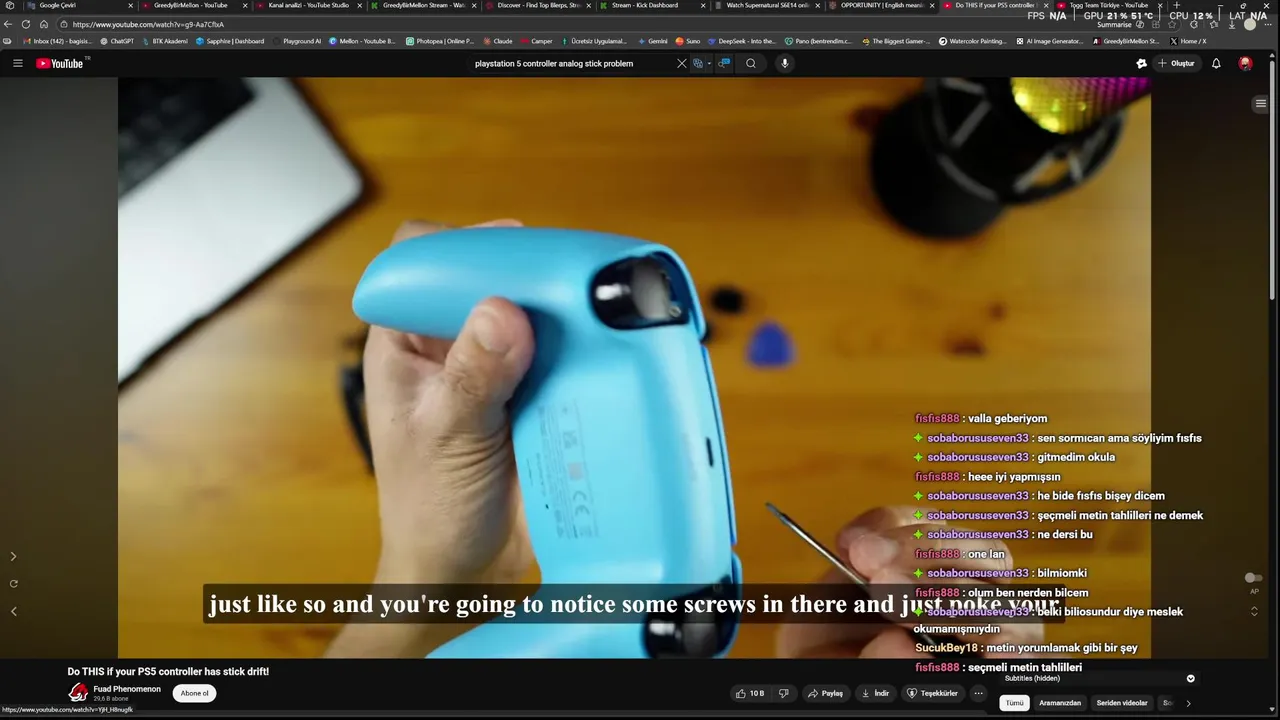
Task: Click the translate icon in search bar
Action: coord(698,63)
